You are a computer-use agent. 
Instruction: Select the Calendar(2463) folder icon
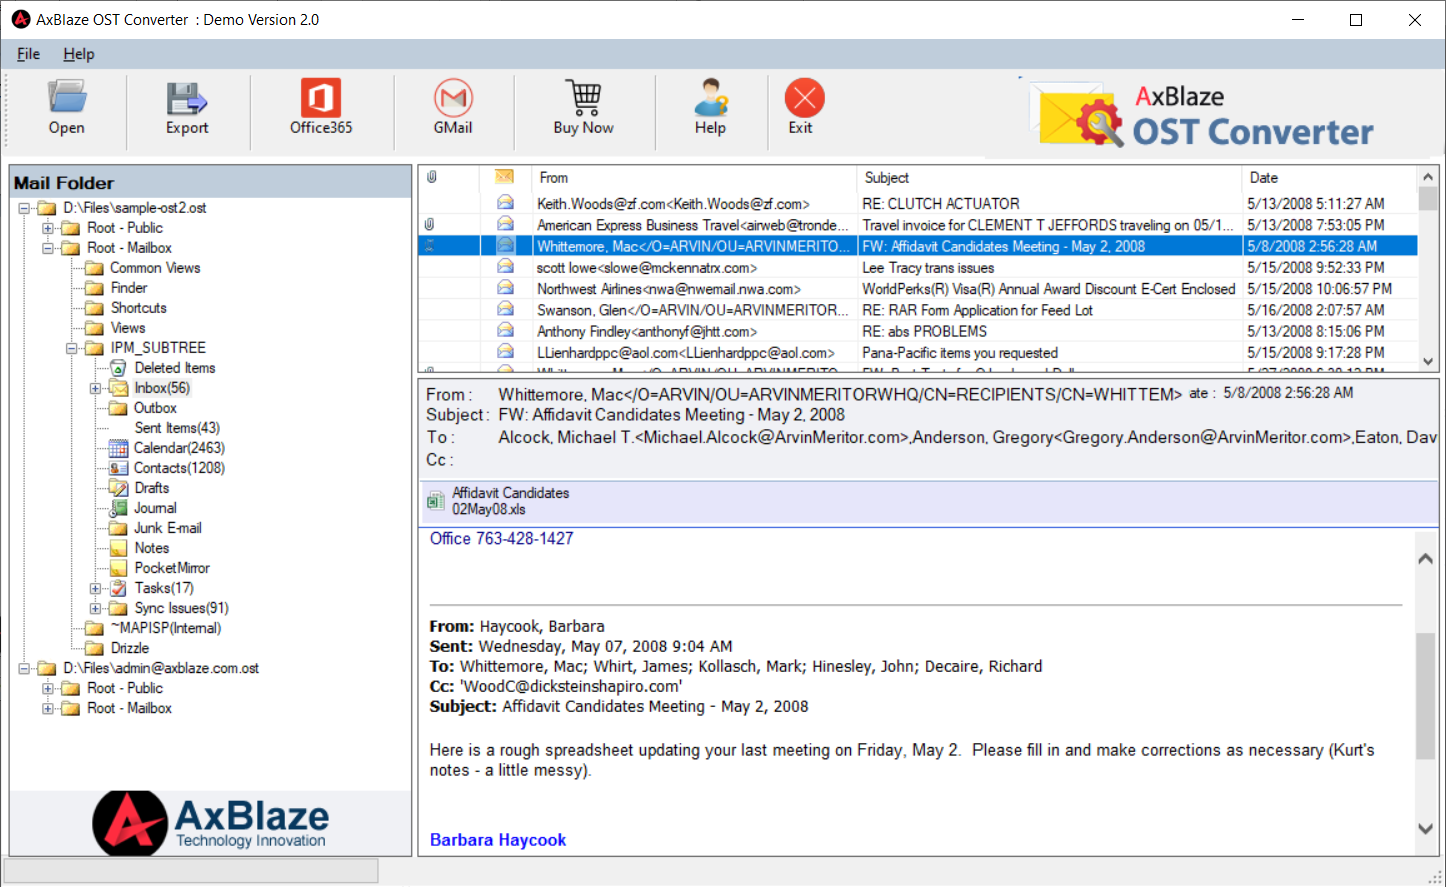point(118,448)
